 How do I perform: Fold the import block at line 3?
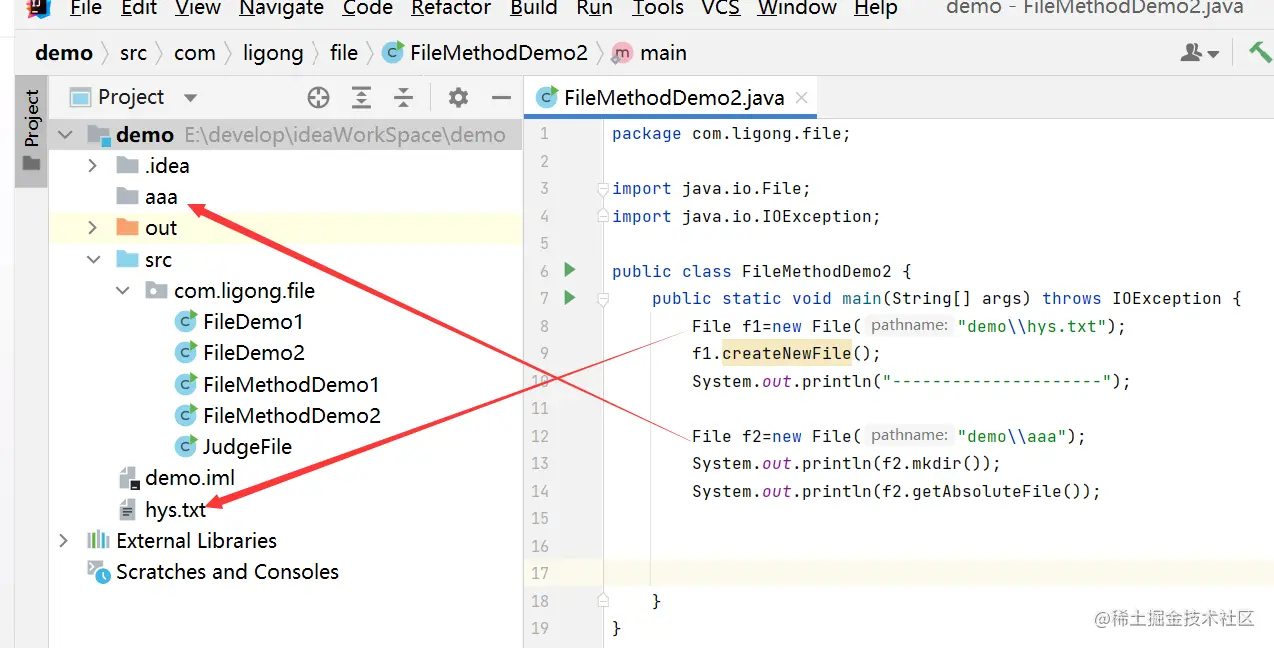coord(602,188)
